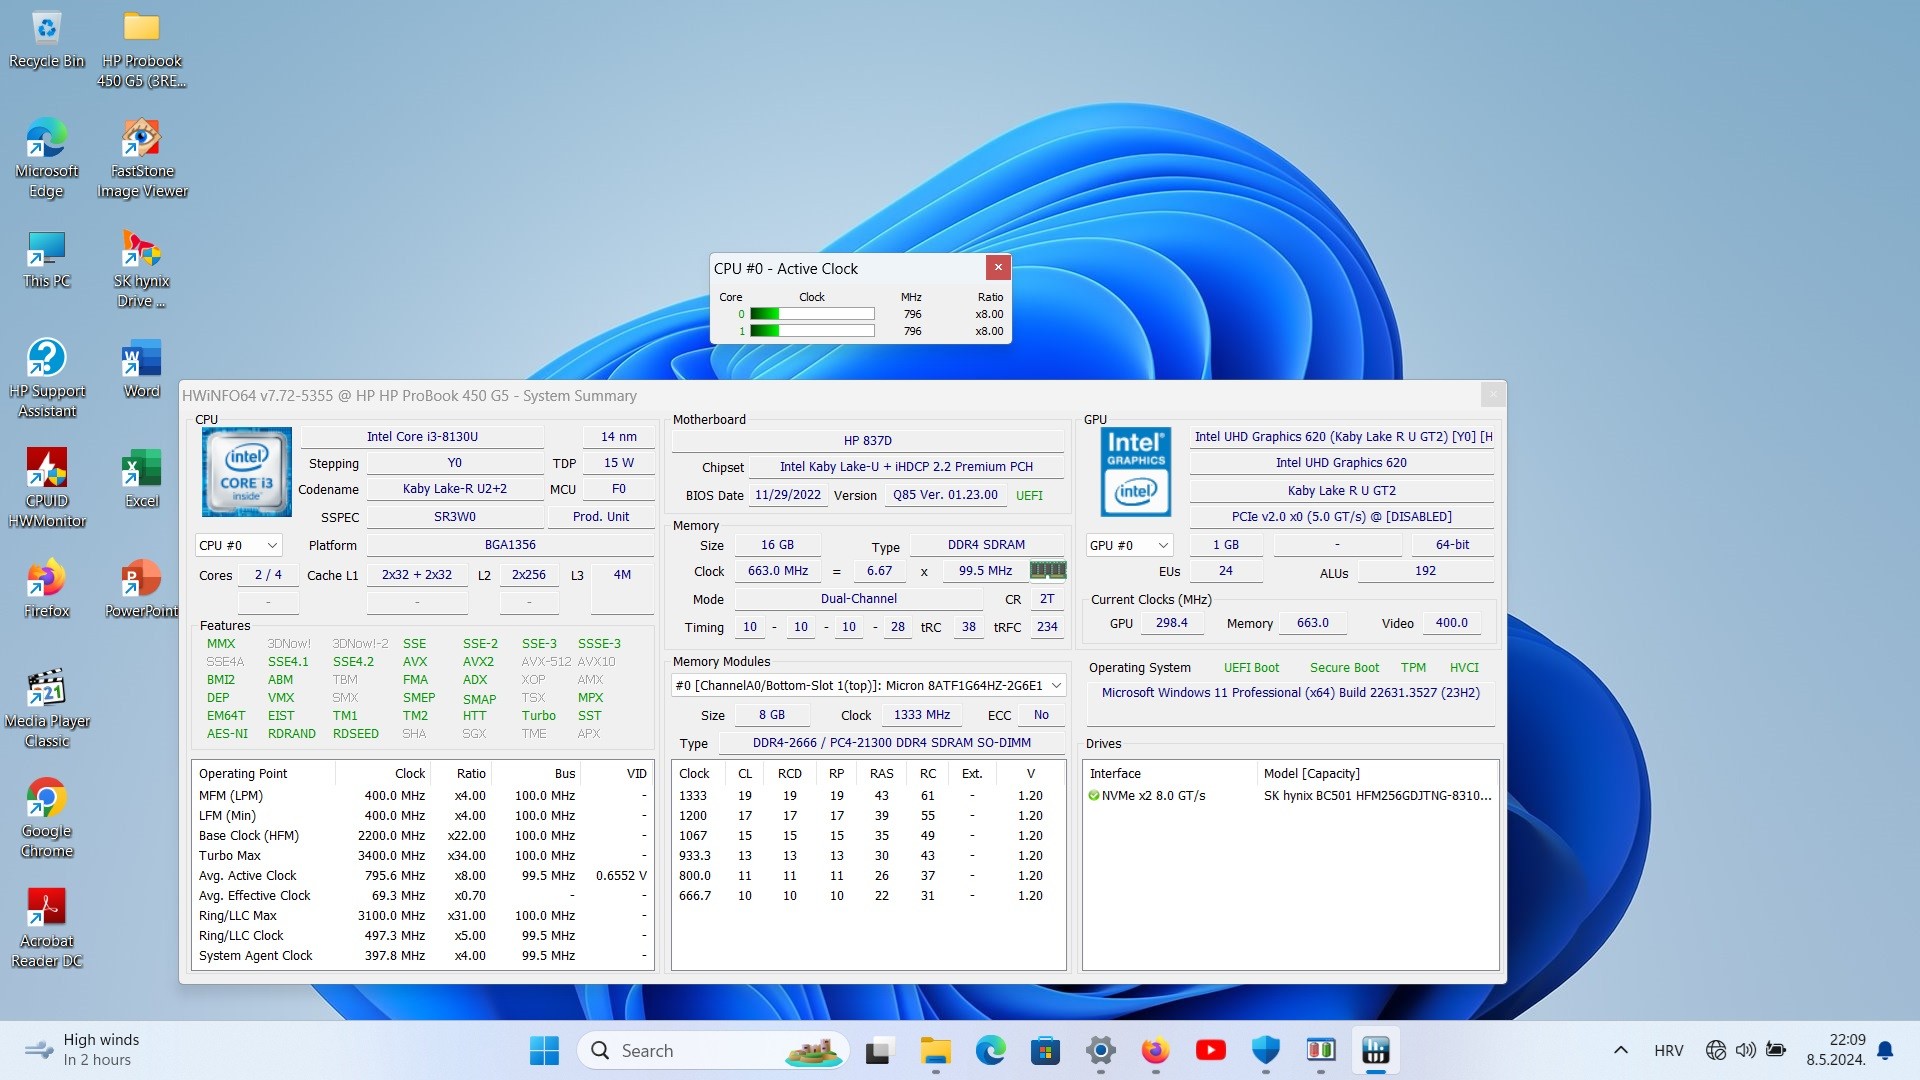Screen dimensions: 1920x1080
Task: Open the Windows Start menu
Action: coord(544,1050)
